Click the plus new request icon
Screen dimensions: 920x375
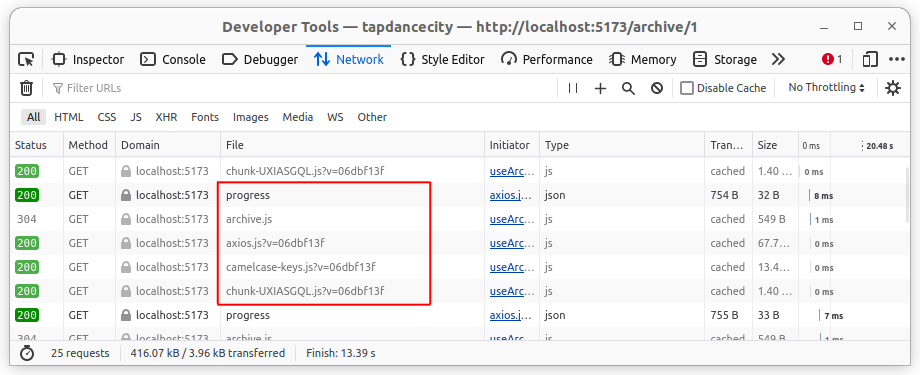[x=600, y=88]
